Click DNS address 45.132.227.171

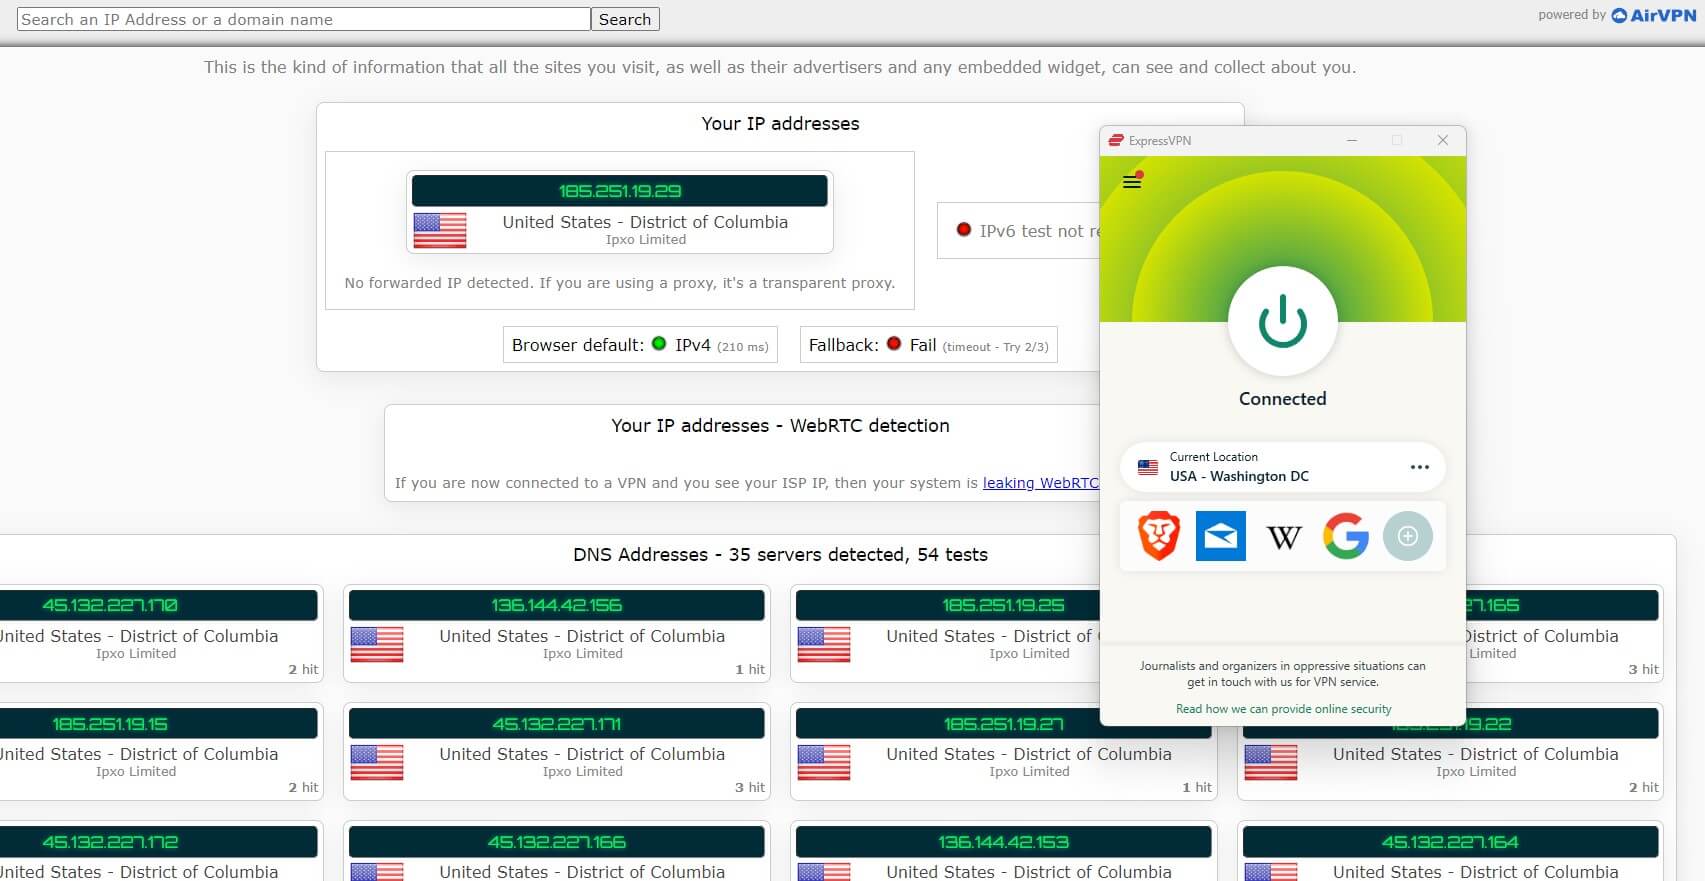[x=557, y=723]
